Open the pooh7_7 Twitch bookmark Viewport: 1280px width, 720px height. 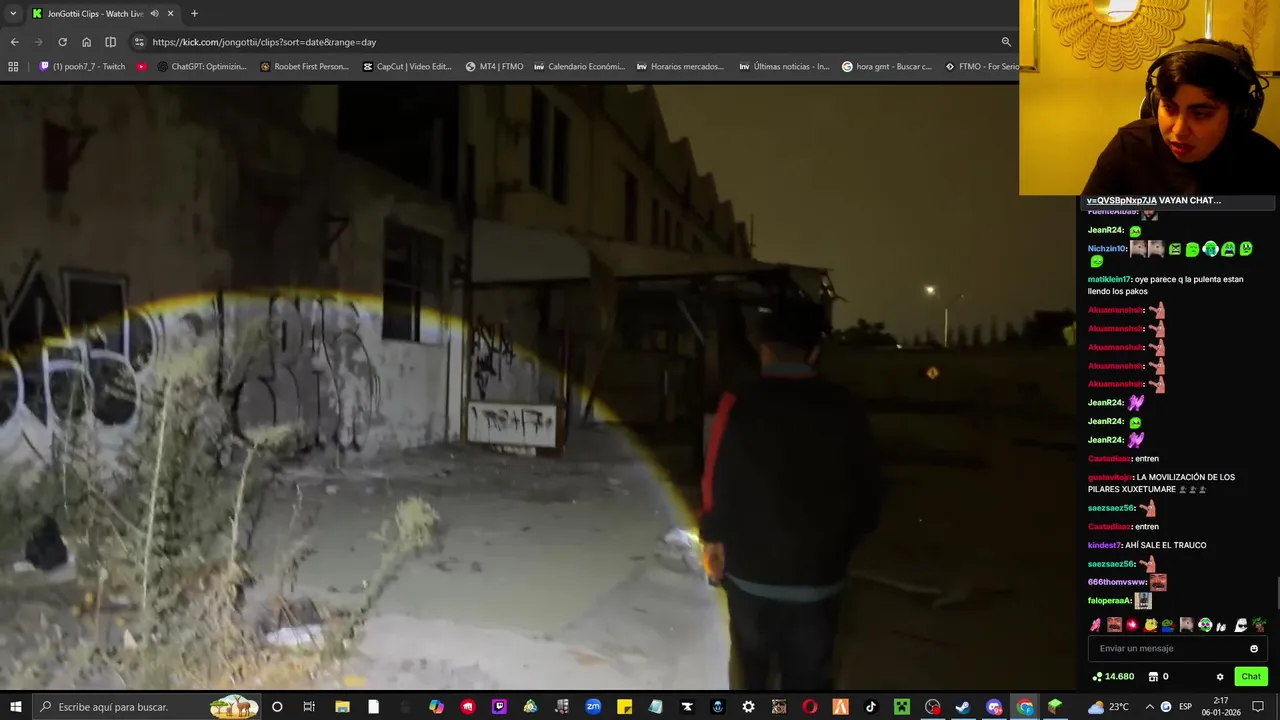point(82,67)
